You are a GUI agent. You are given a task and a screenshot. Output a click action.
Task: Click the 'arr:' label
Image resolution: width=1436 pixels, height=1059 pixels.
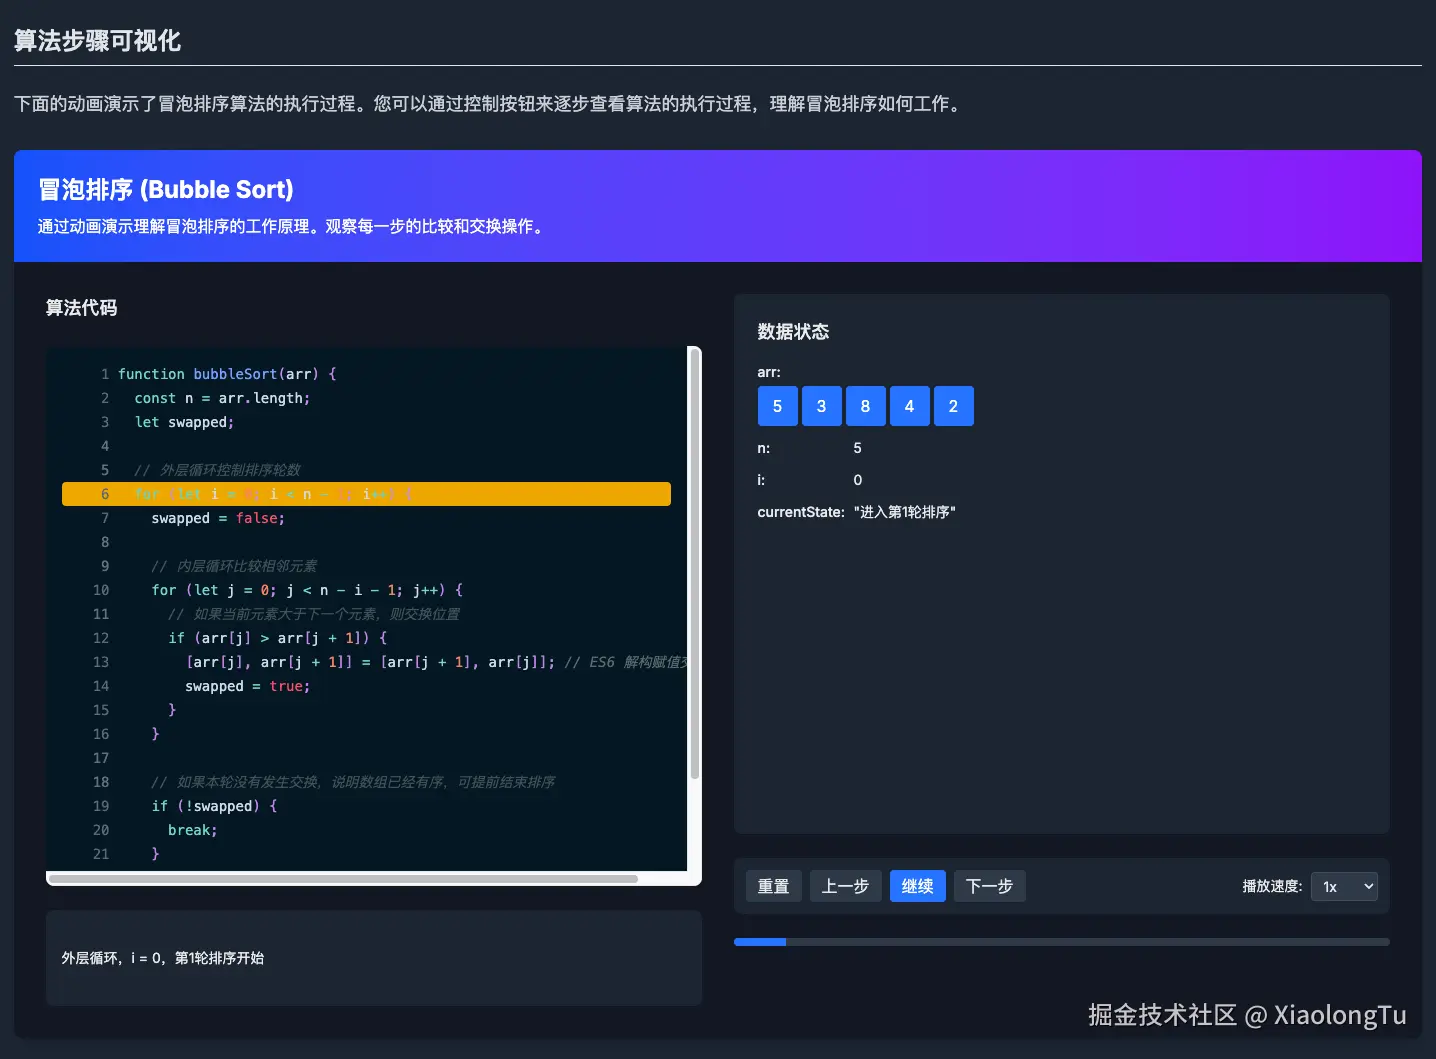point(769,372)
